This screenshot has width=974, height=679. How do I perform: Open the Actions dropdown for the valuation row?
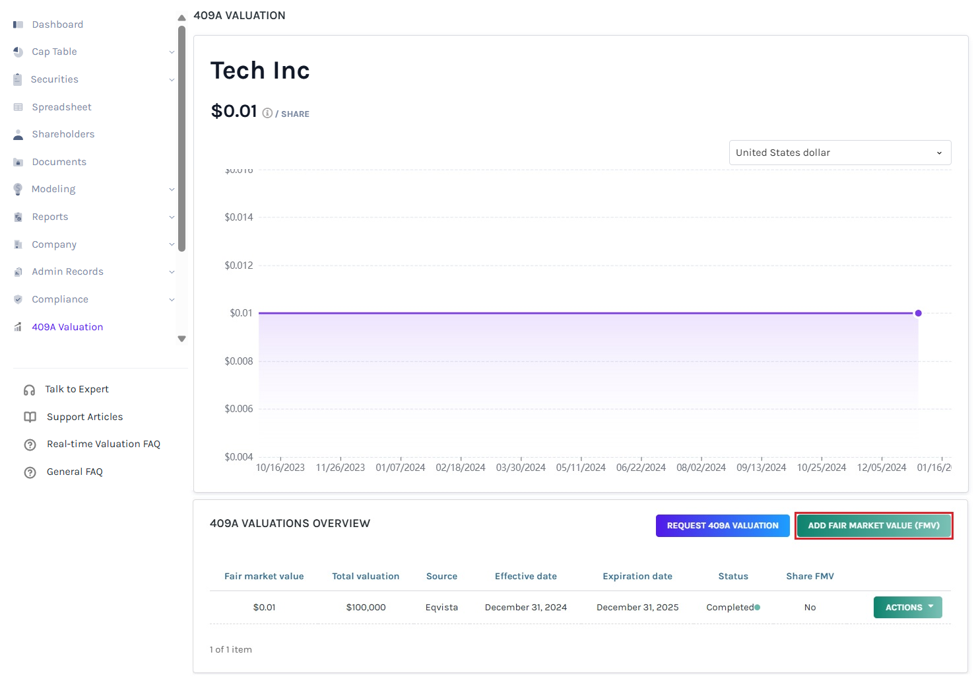click(908, 607)
